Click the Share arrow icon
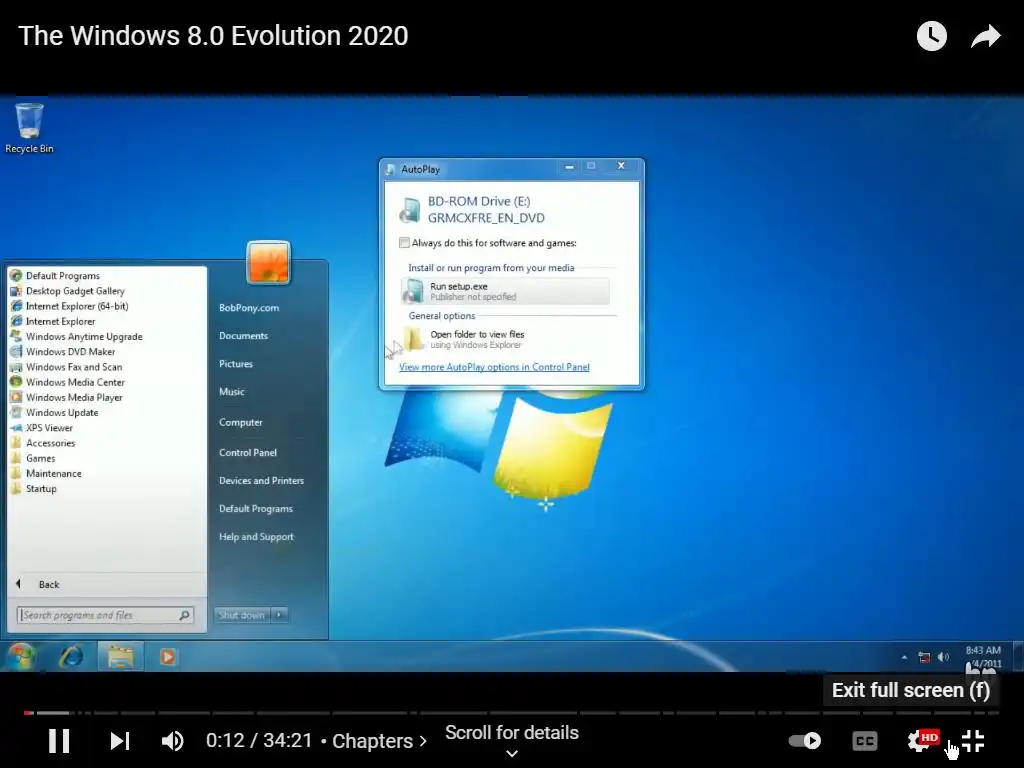 985,36
